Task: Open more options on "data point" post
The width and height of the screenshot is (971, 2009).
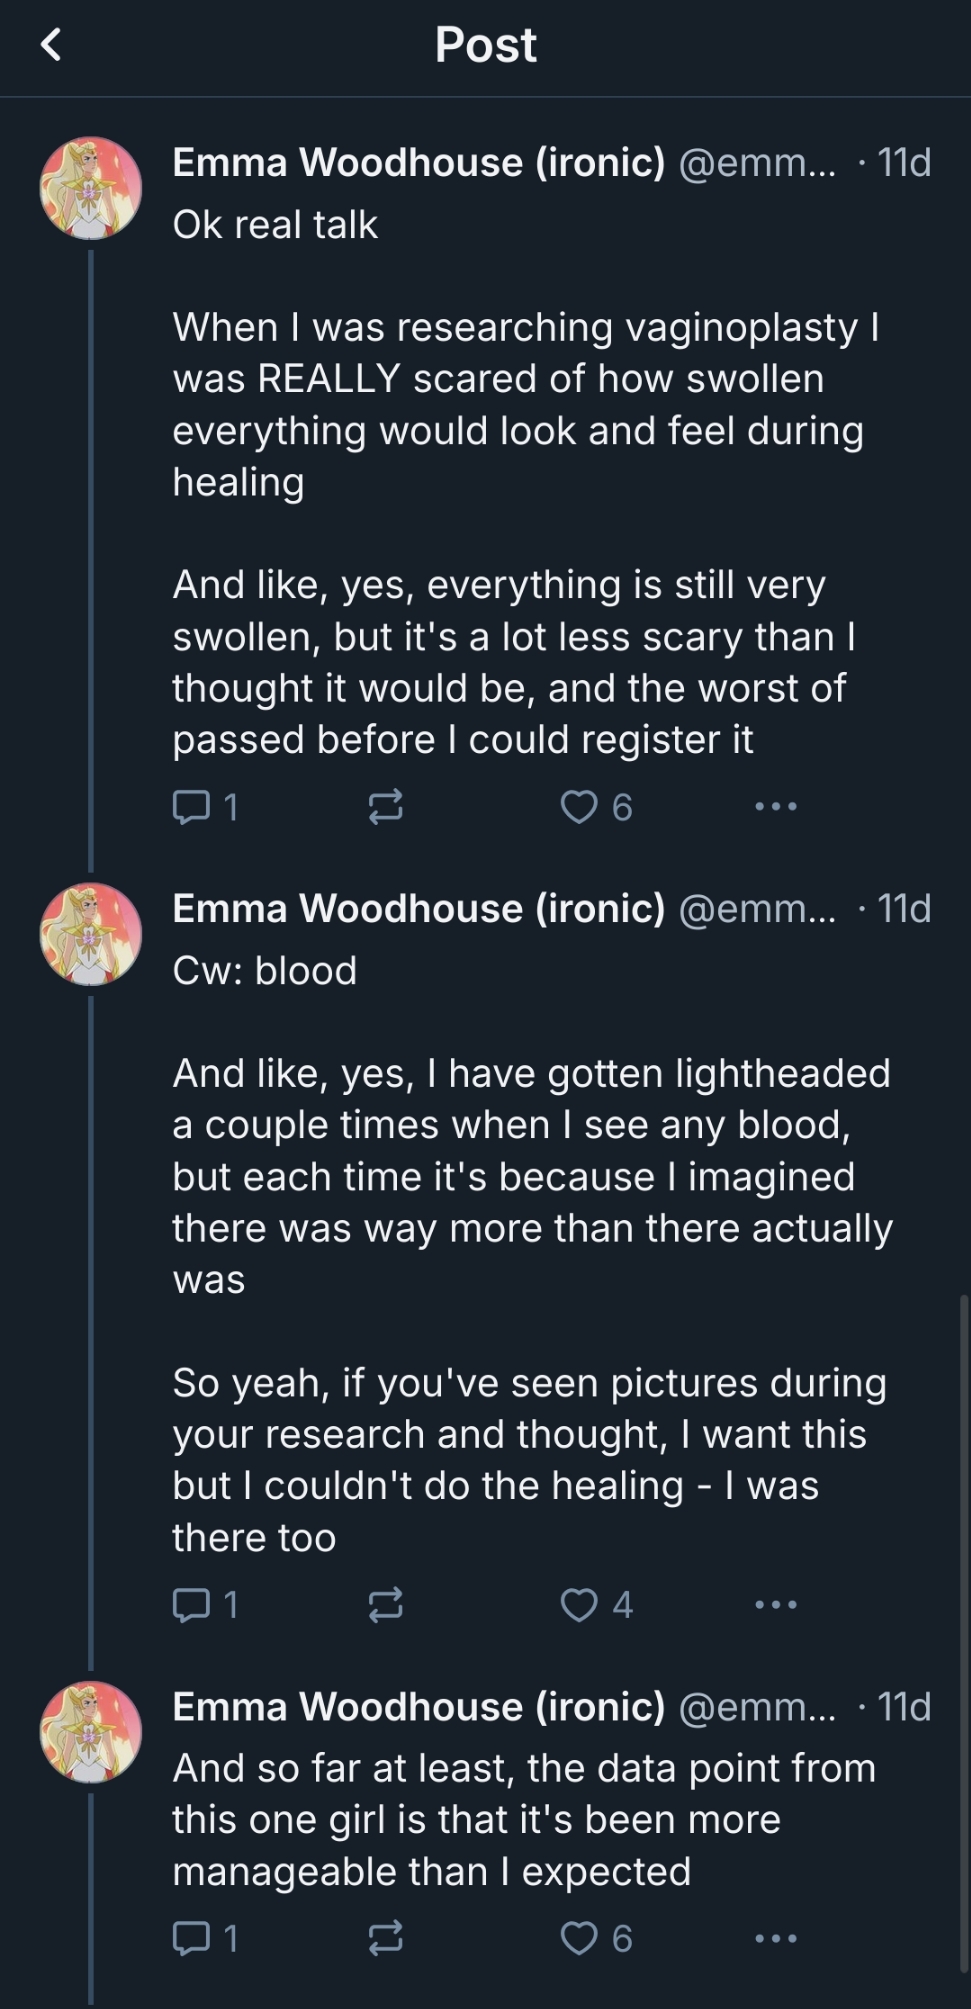Action: tap(776, 1938)
